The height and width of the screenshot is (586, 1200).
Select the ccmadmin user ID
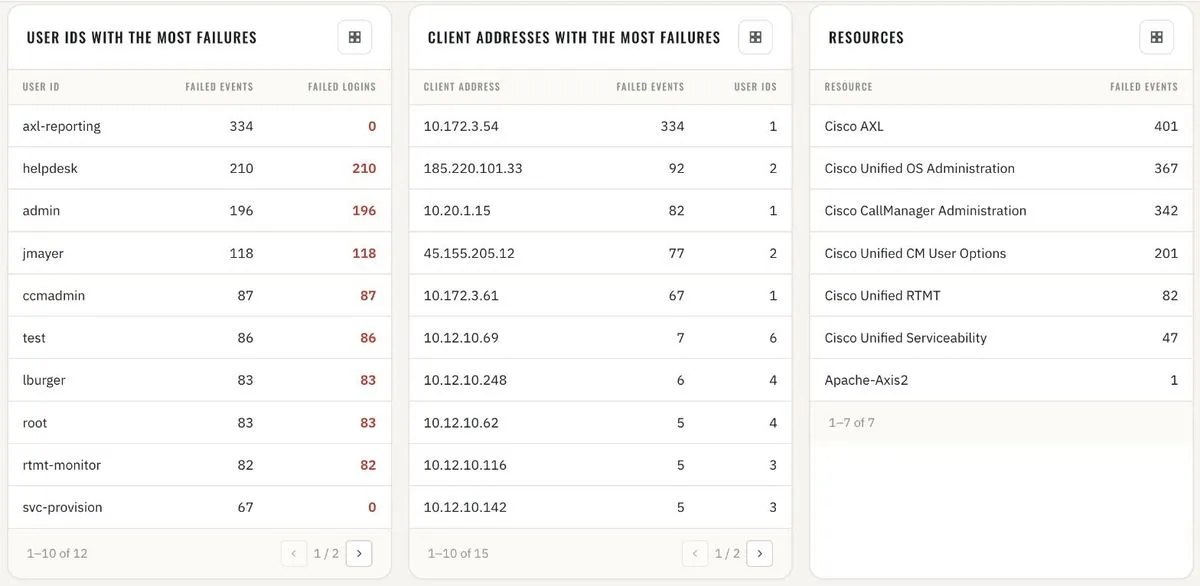point(54,295)
